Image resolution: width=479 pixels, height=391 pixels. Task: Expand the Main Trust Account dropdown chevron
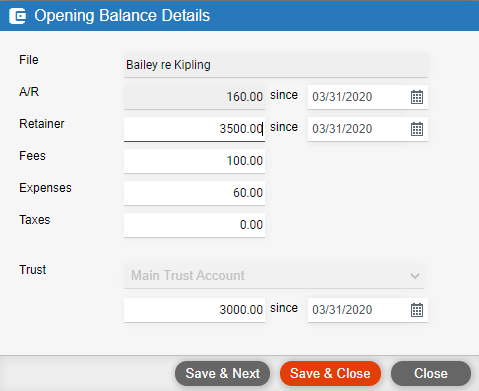coord(415,276)
